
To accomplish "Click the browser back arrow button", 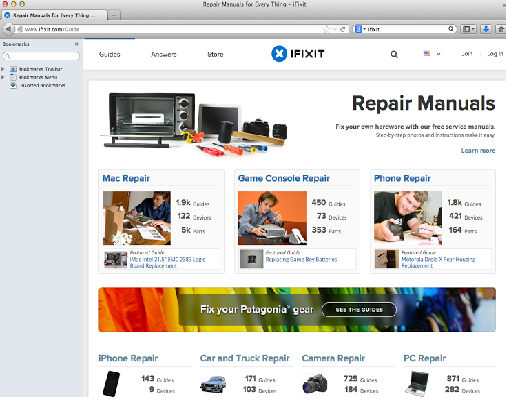I will 8,29.
